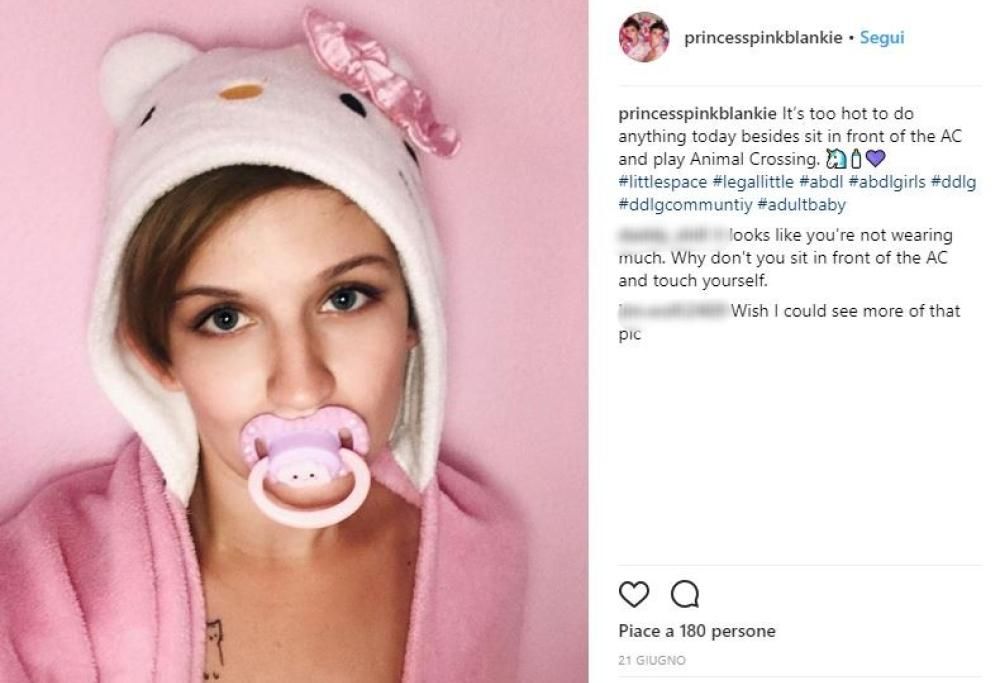Follow the account via the Segui link
Screen dimensions: 1000x683
882,36
